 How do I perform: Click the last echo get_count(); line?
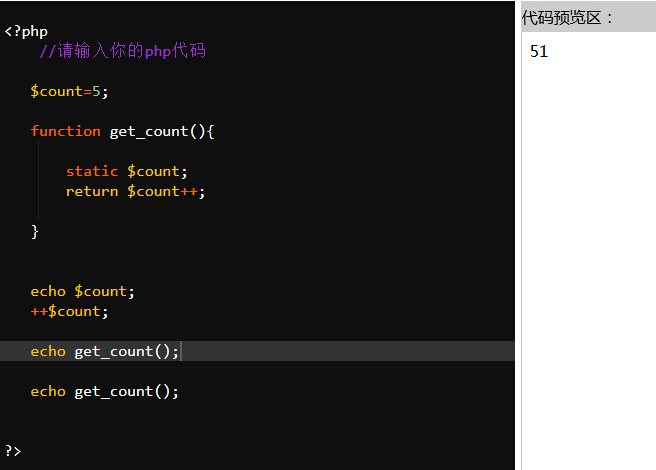[104, 391]
